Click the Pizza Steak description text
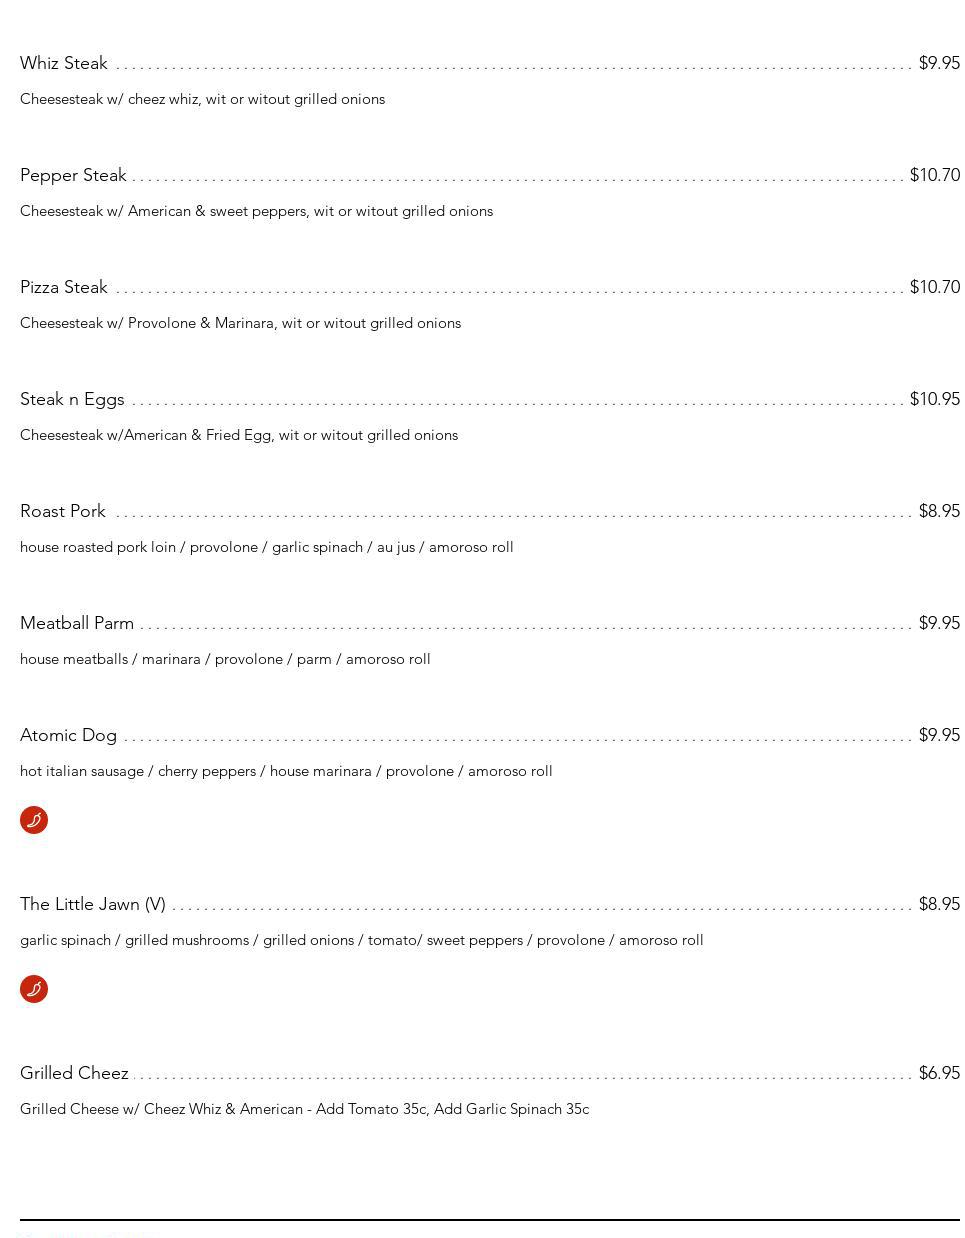This screenshot has height=1238, width=965. (240, 323)
